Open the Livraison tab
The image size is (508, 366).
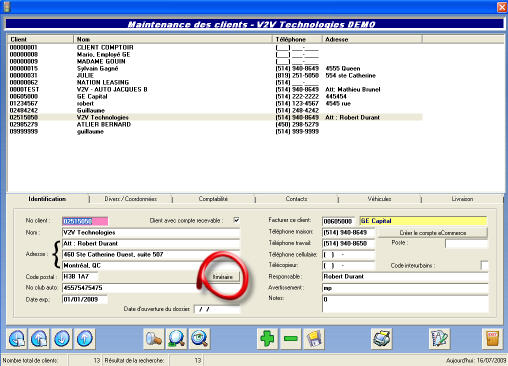tap(462, 199)
